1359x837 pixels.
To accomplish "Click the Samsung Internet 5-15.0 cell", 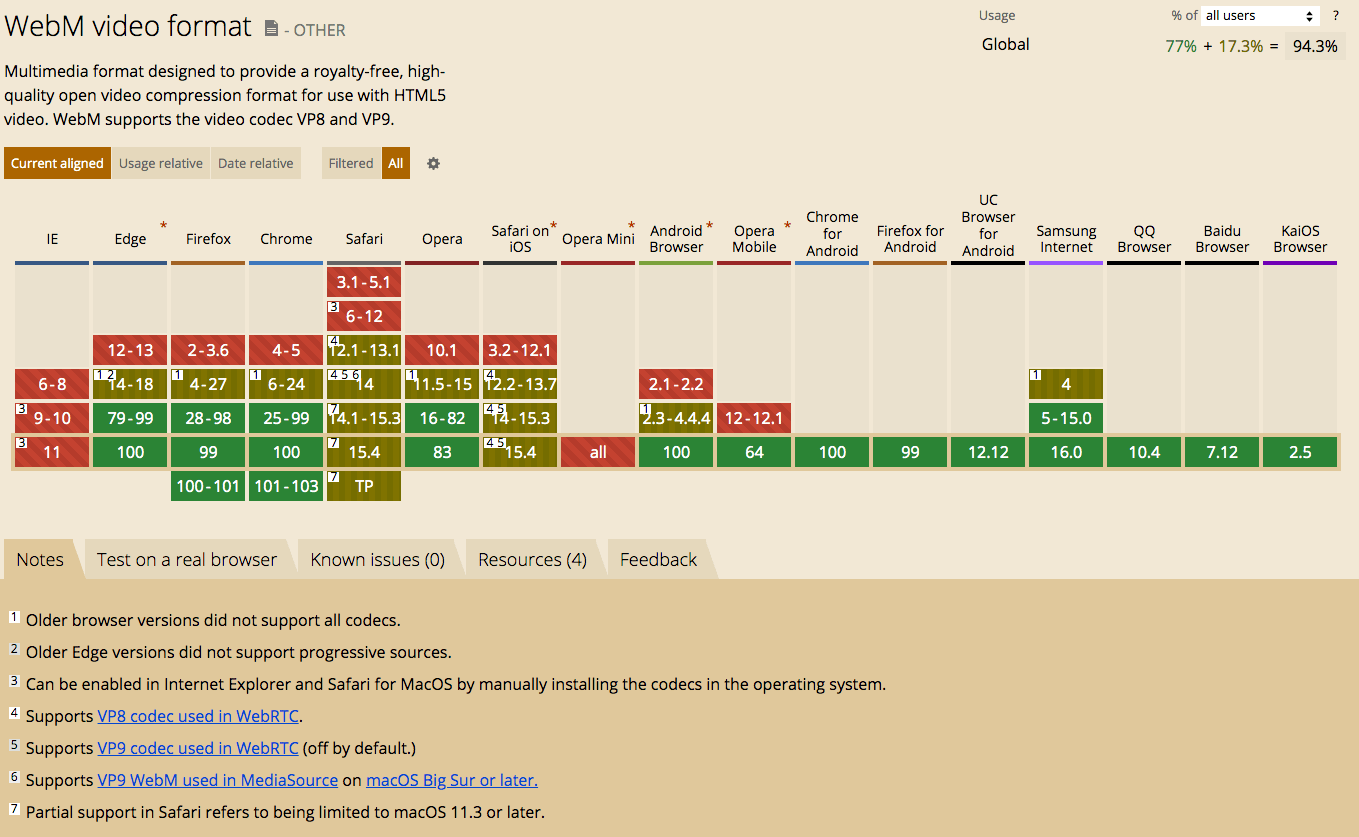I will click(1066, 418).
